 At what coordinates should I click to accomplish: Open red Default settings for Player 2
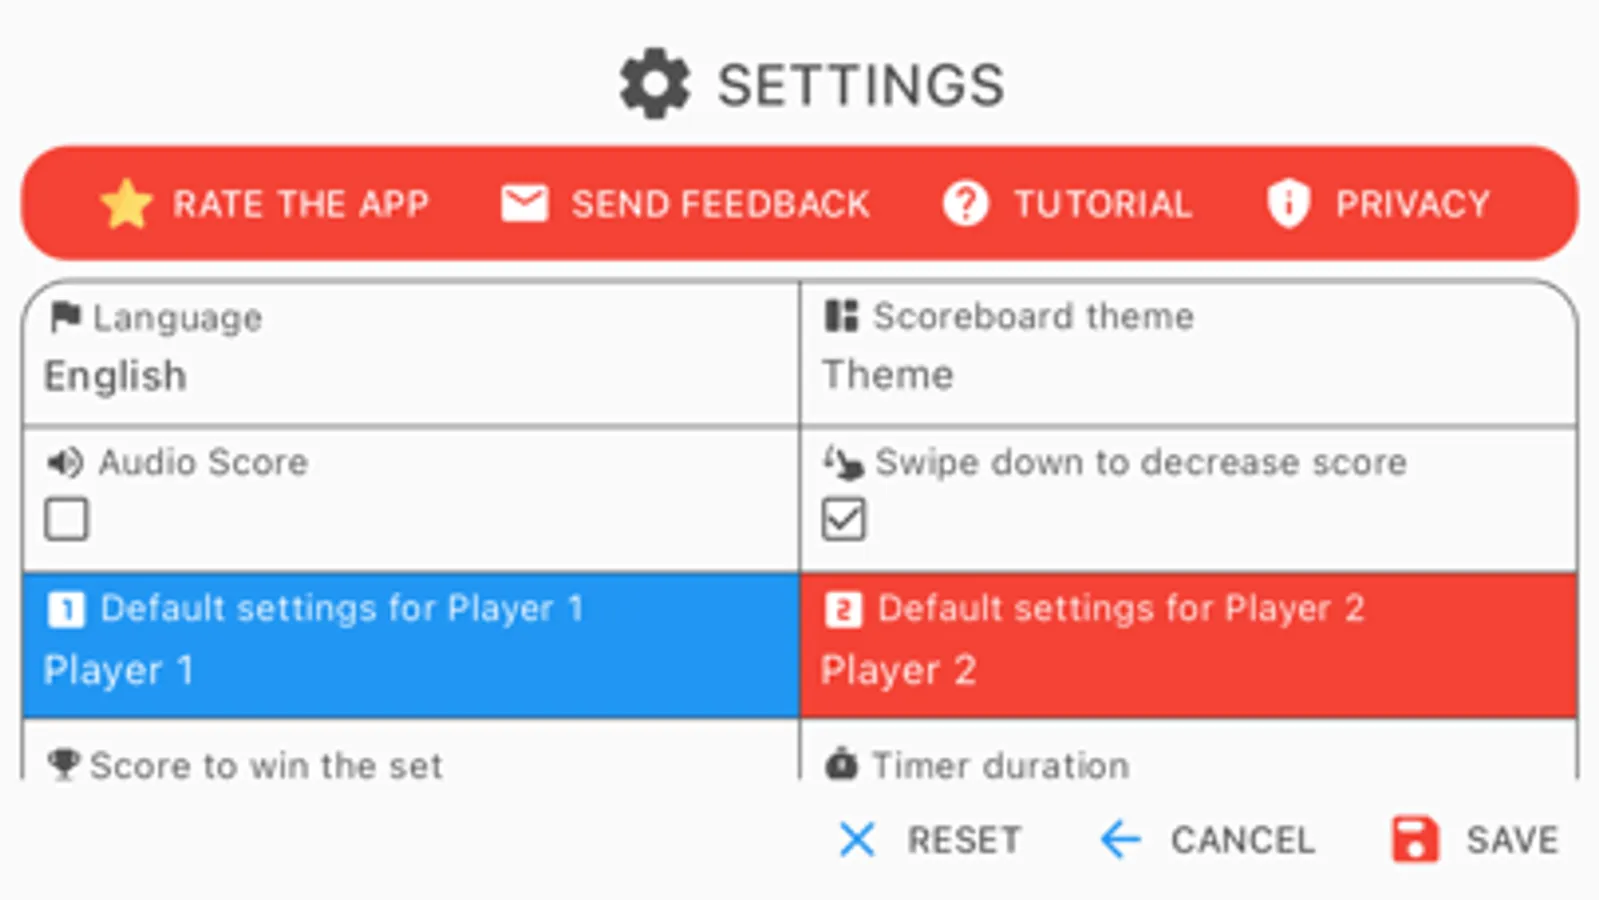[x=1188, y=645]
